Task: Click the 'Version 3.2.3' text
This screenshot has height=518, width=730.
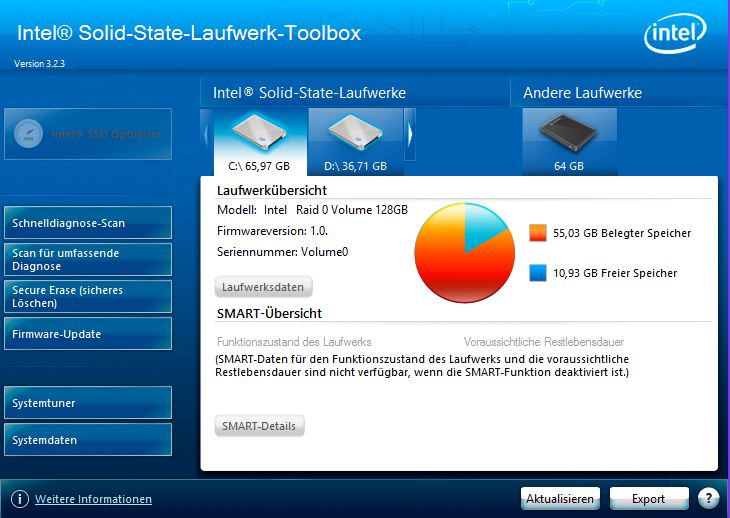Action: [x=39, y=64]
